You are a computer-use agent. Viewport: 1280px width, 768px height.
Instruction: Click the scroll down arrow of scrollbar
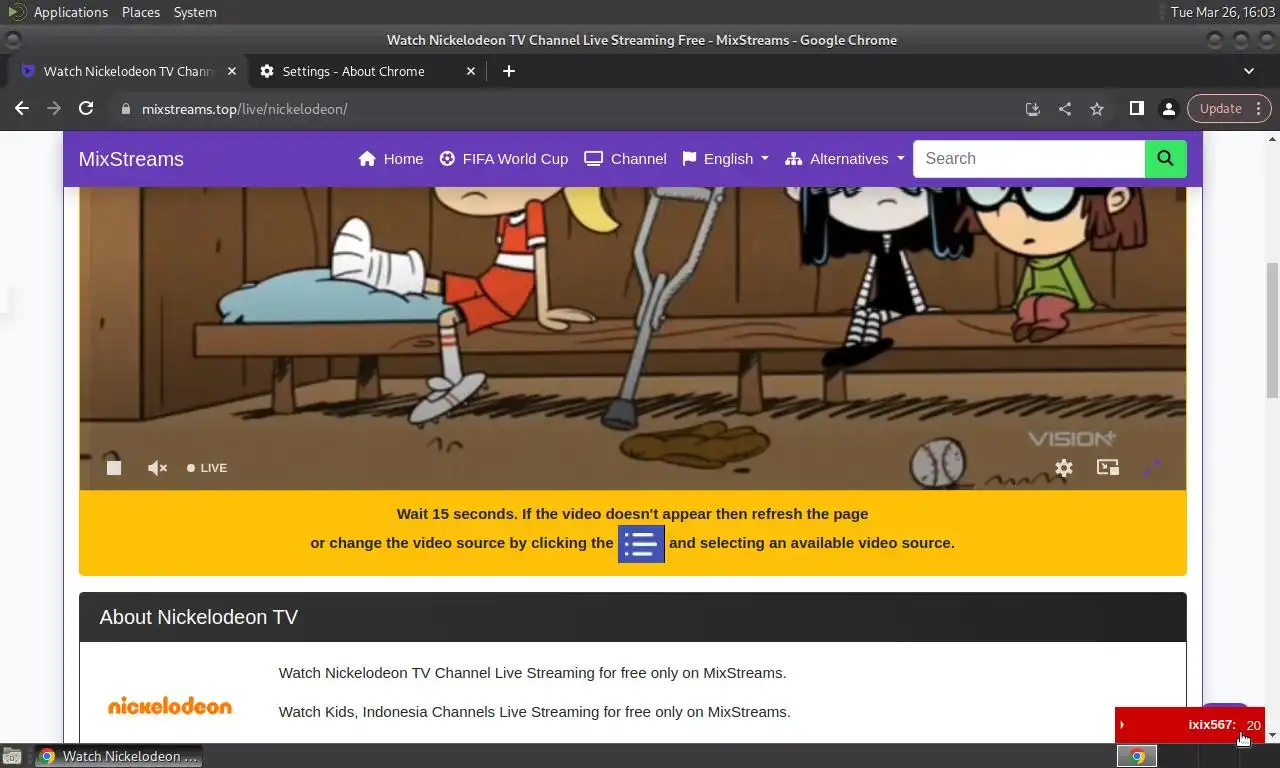coord(1272,735)
